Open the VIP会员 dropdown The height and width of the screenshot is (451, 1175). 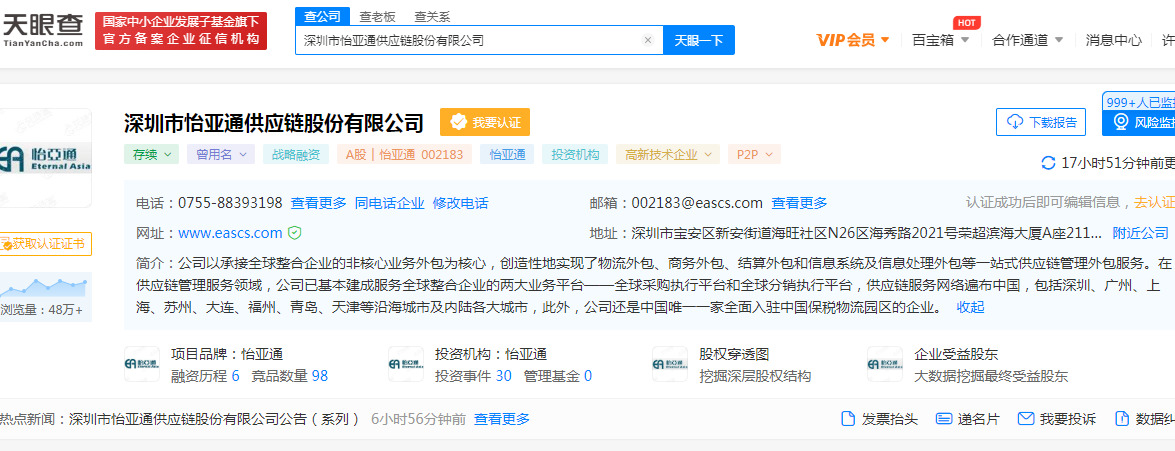click(x=853, y=40)
